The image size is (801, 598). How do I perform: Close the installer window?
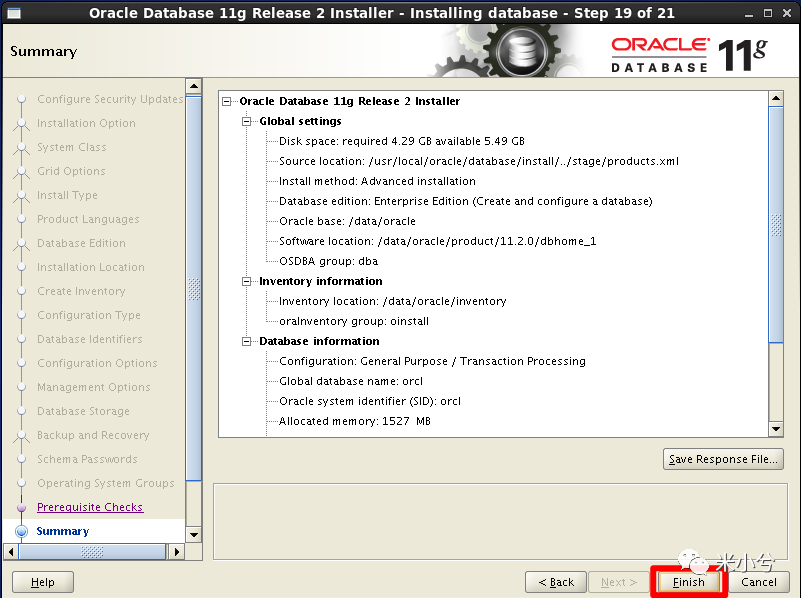pos(787,13)
